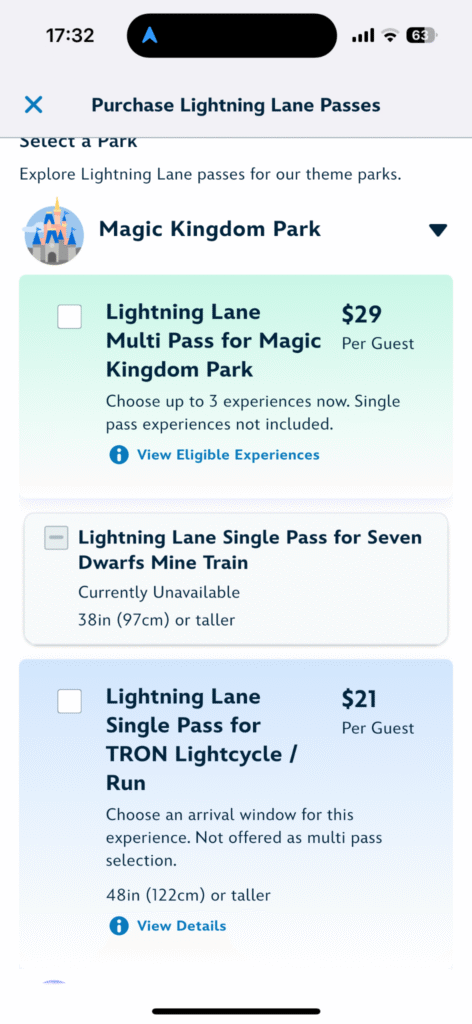The image size is (472, 1024).
Task: Tap info icon beside View Eligible Experiences
Action: coord(119,455)
